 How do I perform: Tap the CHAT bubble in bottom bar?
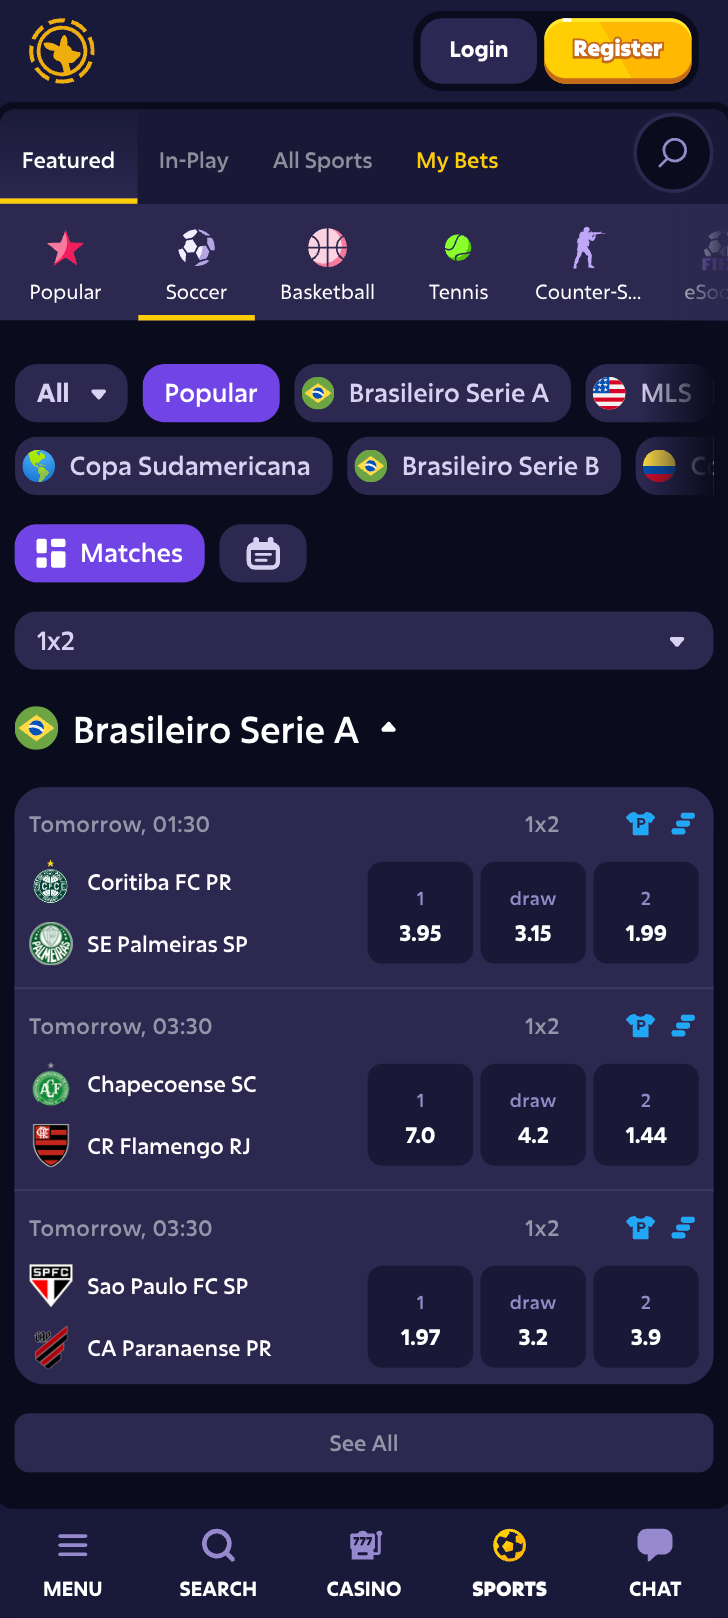point(655,1563)
